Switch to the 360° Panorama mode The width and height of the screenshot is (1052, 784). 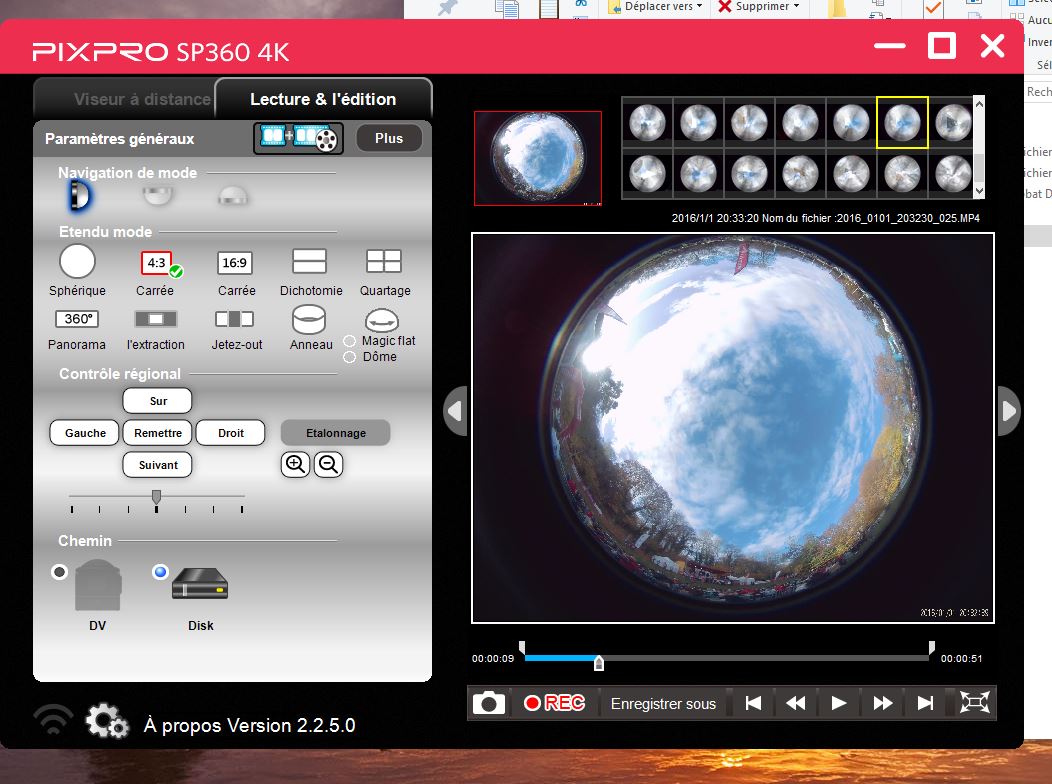pos(77,319)
